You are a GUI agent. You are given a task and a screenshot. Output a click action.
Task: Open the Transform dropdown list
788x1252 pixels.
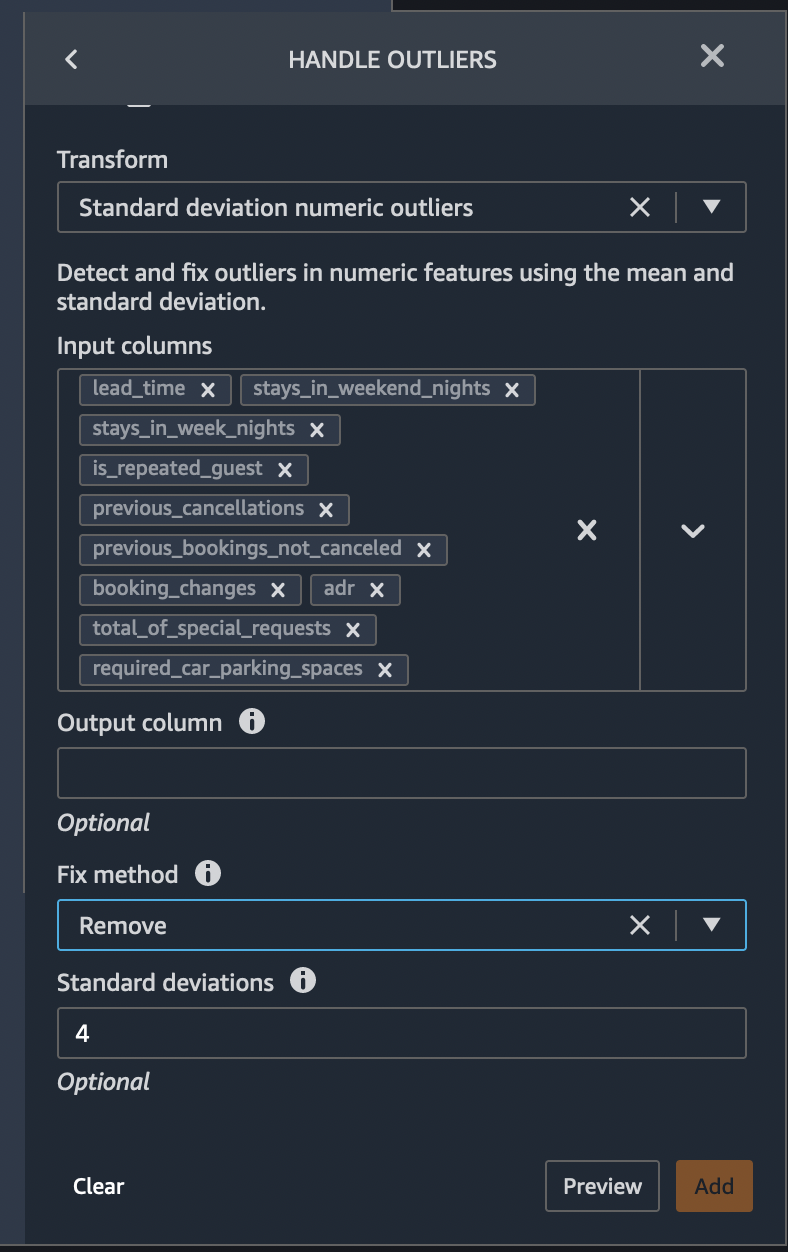point(711,207)
